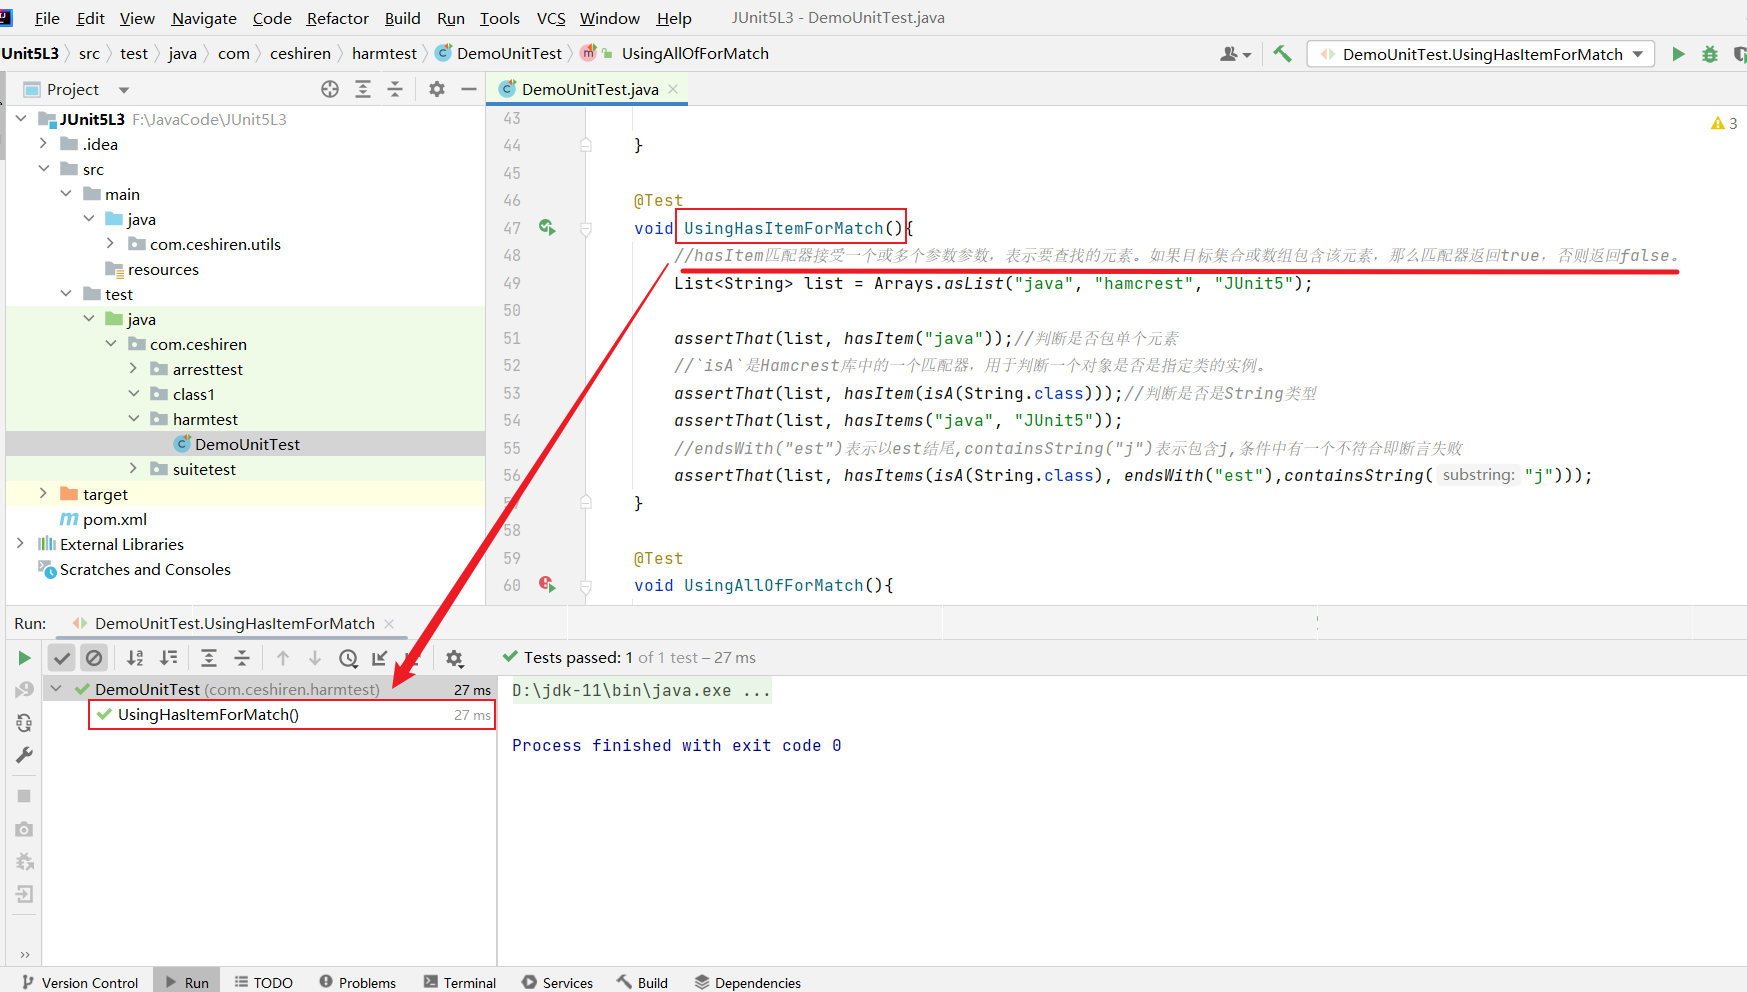Screen dimensions: 1747x992
Task: Select the DemoUnitTest.java editor tab
Action: (x=589, y=89)
